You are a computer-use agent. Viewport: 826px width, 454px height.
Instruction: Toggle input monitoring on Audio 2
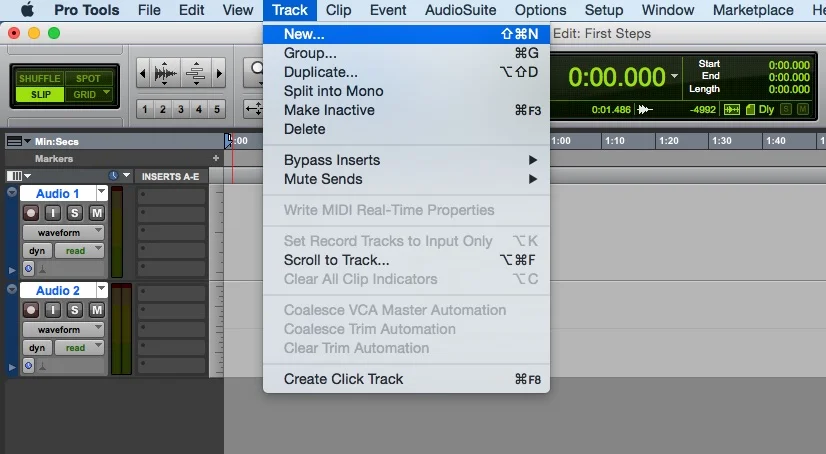click(53, 310)
